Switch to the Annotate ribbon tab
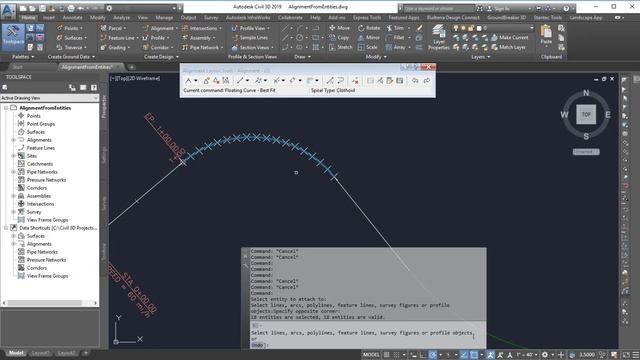The height and width of the screenshot is (360, 640). tap(72, 18)
